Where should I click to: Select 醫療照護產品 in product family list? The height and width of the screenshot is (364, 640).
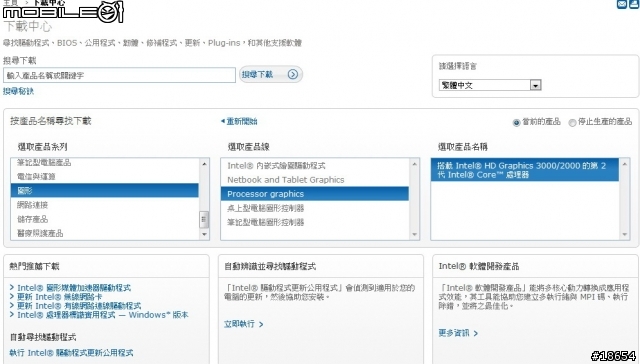pos(104,233)
